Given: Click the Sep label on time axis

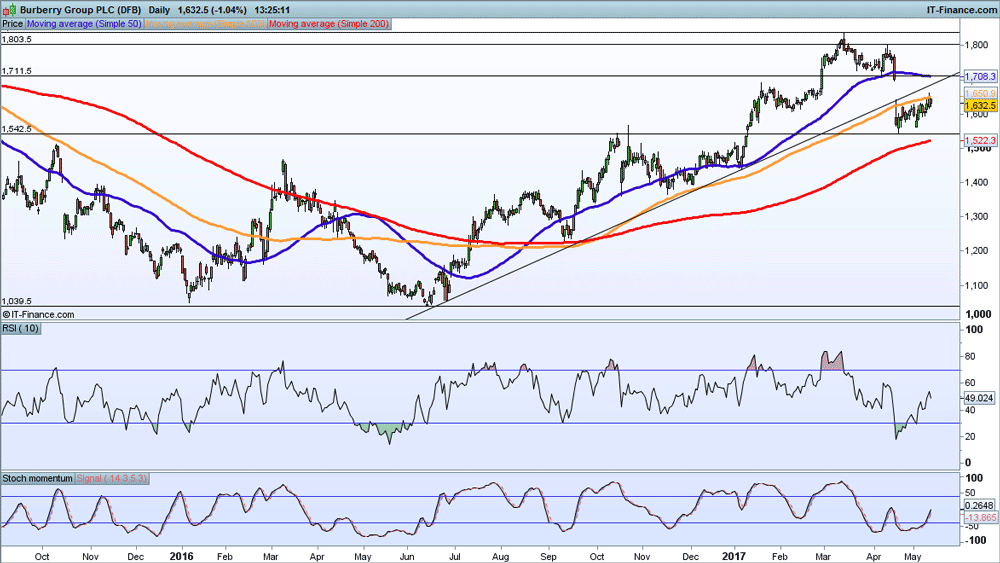Looking at the screenshot, I should tap(549, 557).
